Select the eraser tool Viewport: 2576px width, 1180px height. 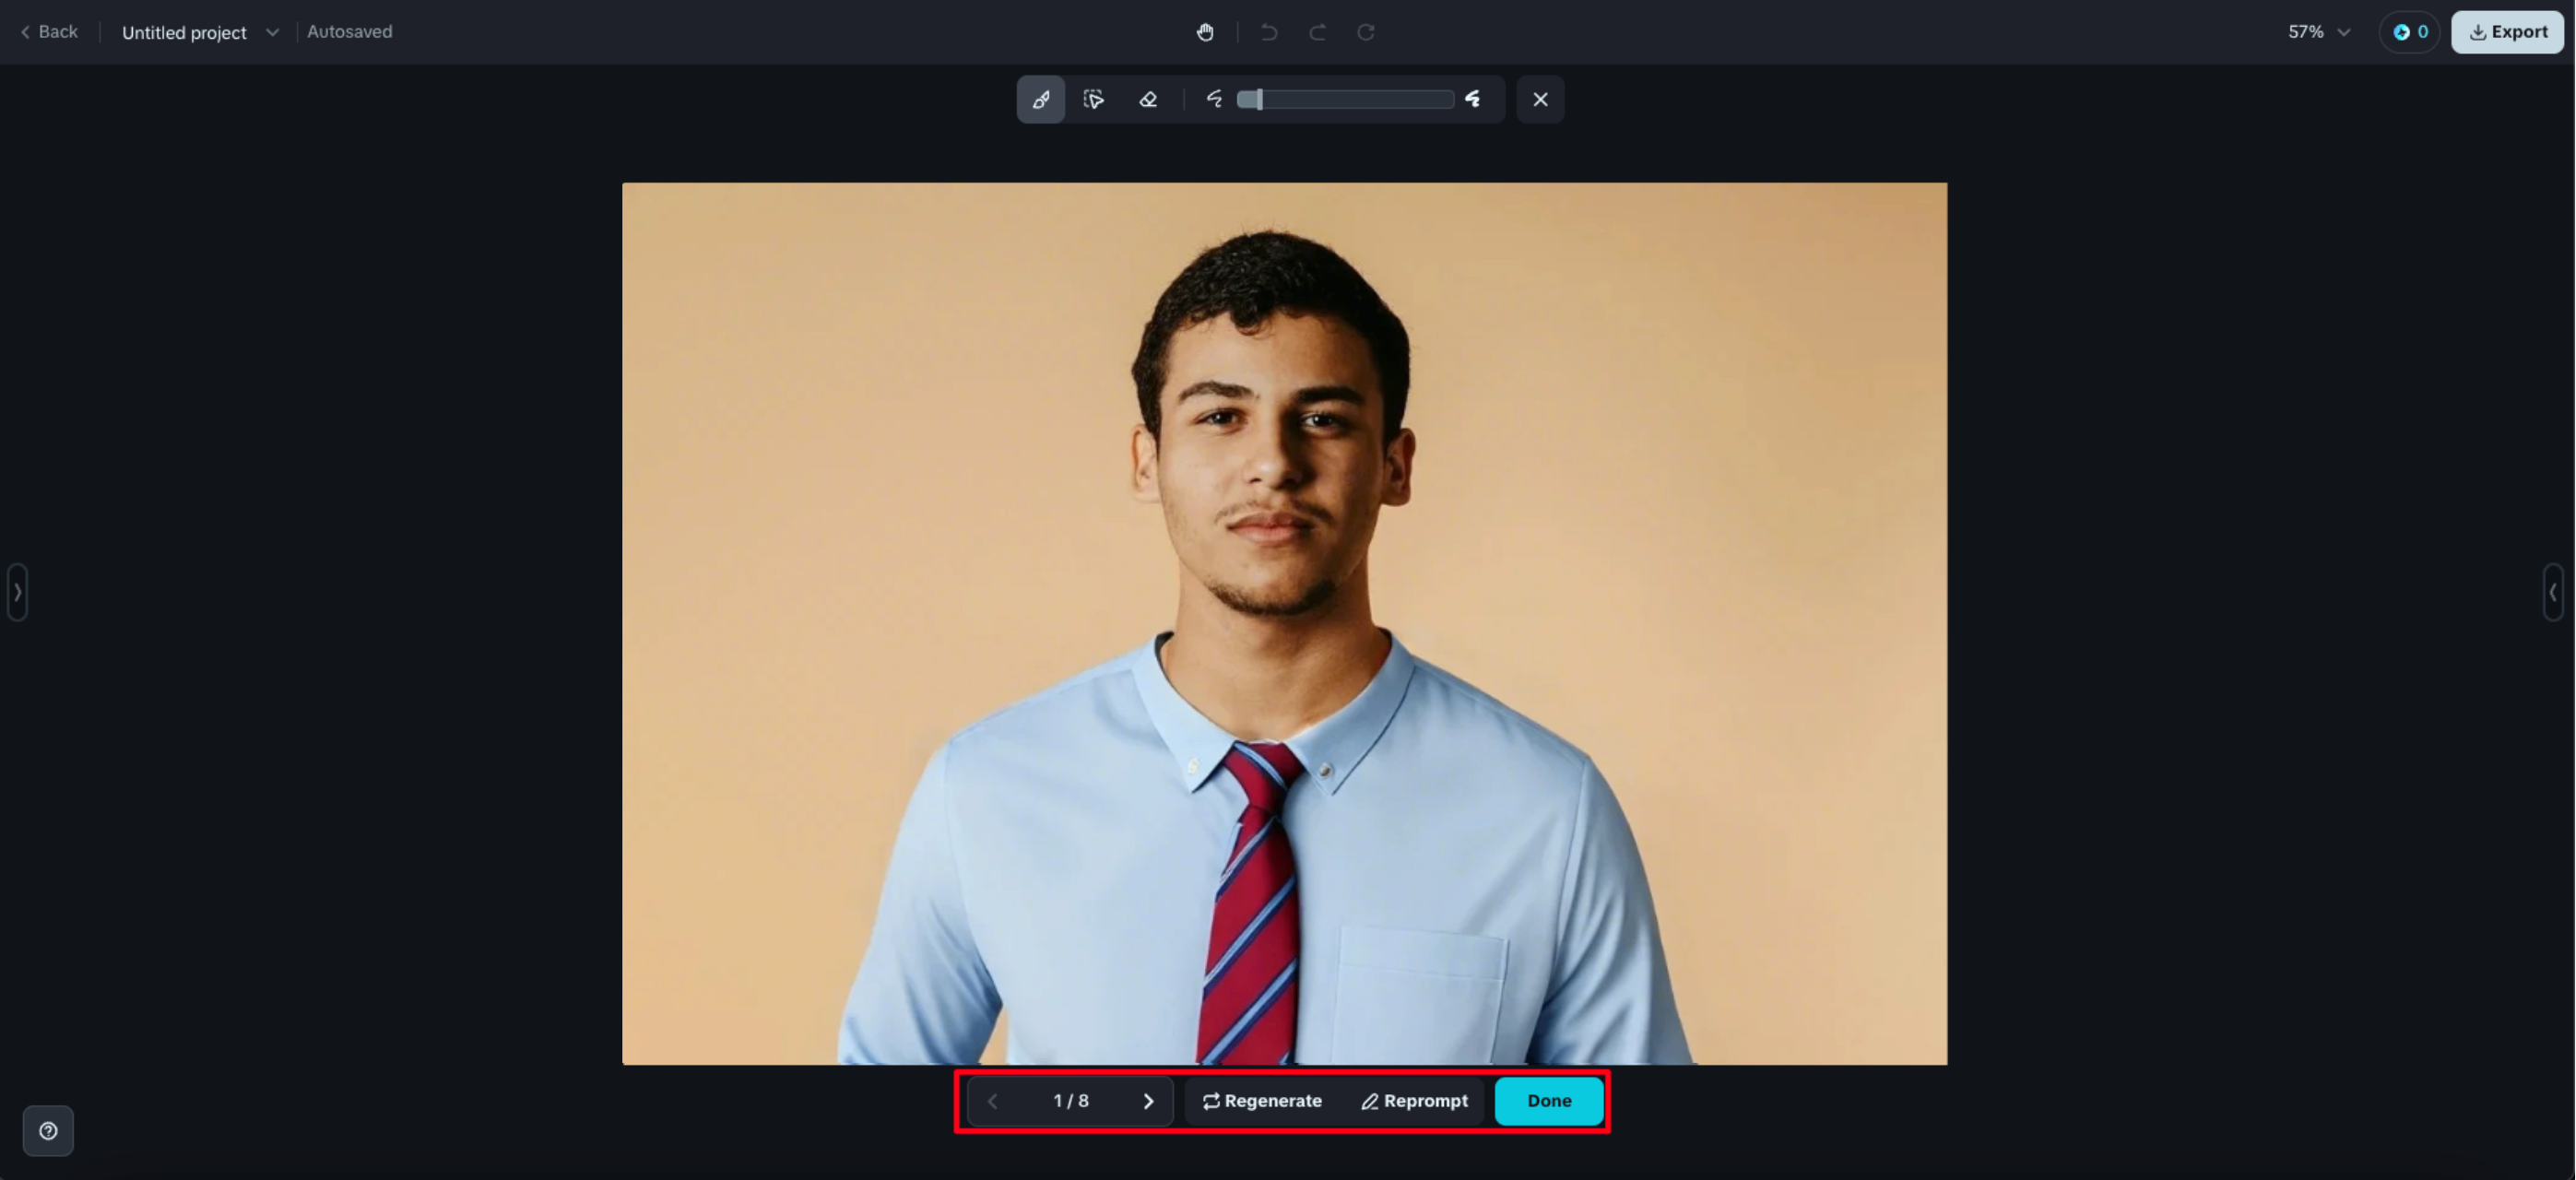pos(1147,99)
